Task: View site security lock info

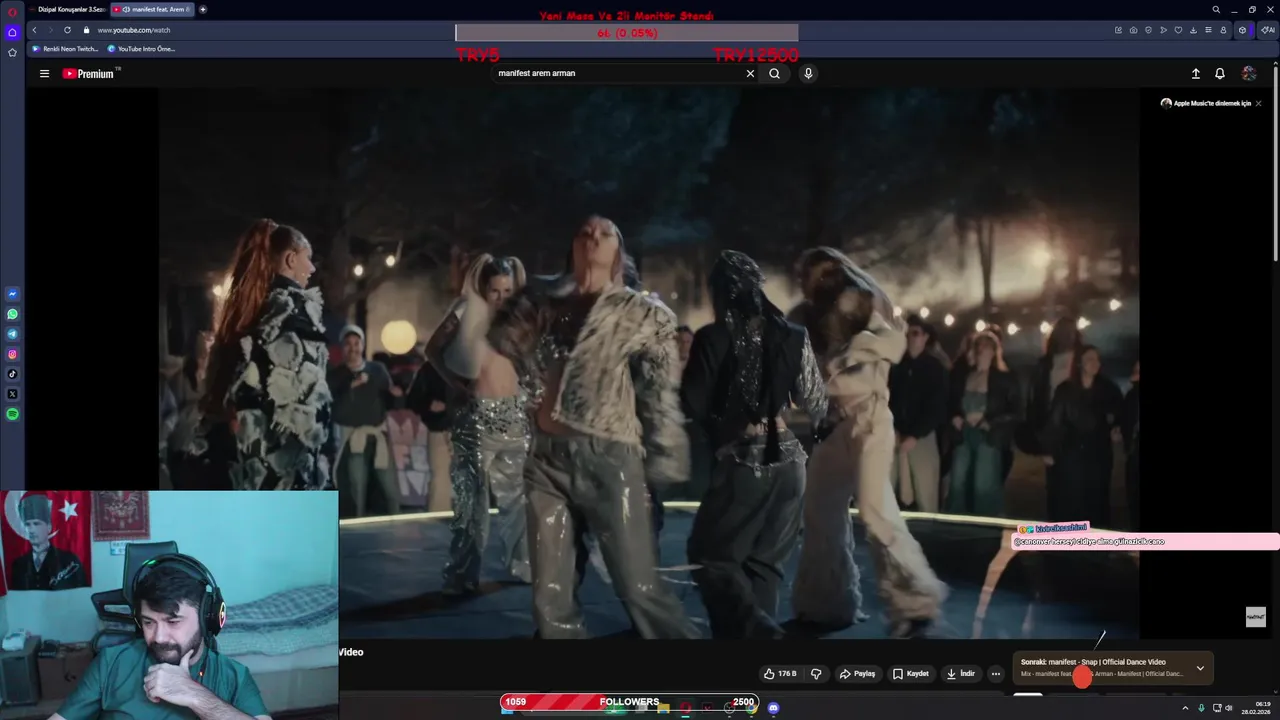Action: point(86,30)
